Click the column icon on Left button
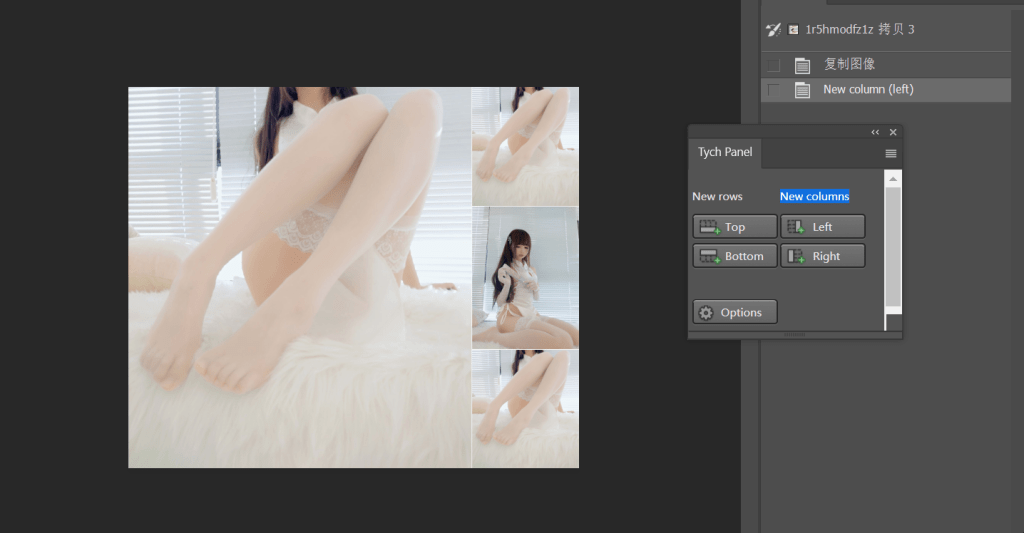The height and width of the screenshot is (533, 1024). (x=796, y=227)
